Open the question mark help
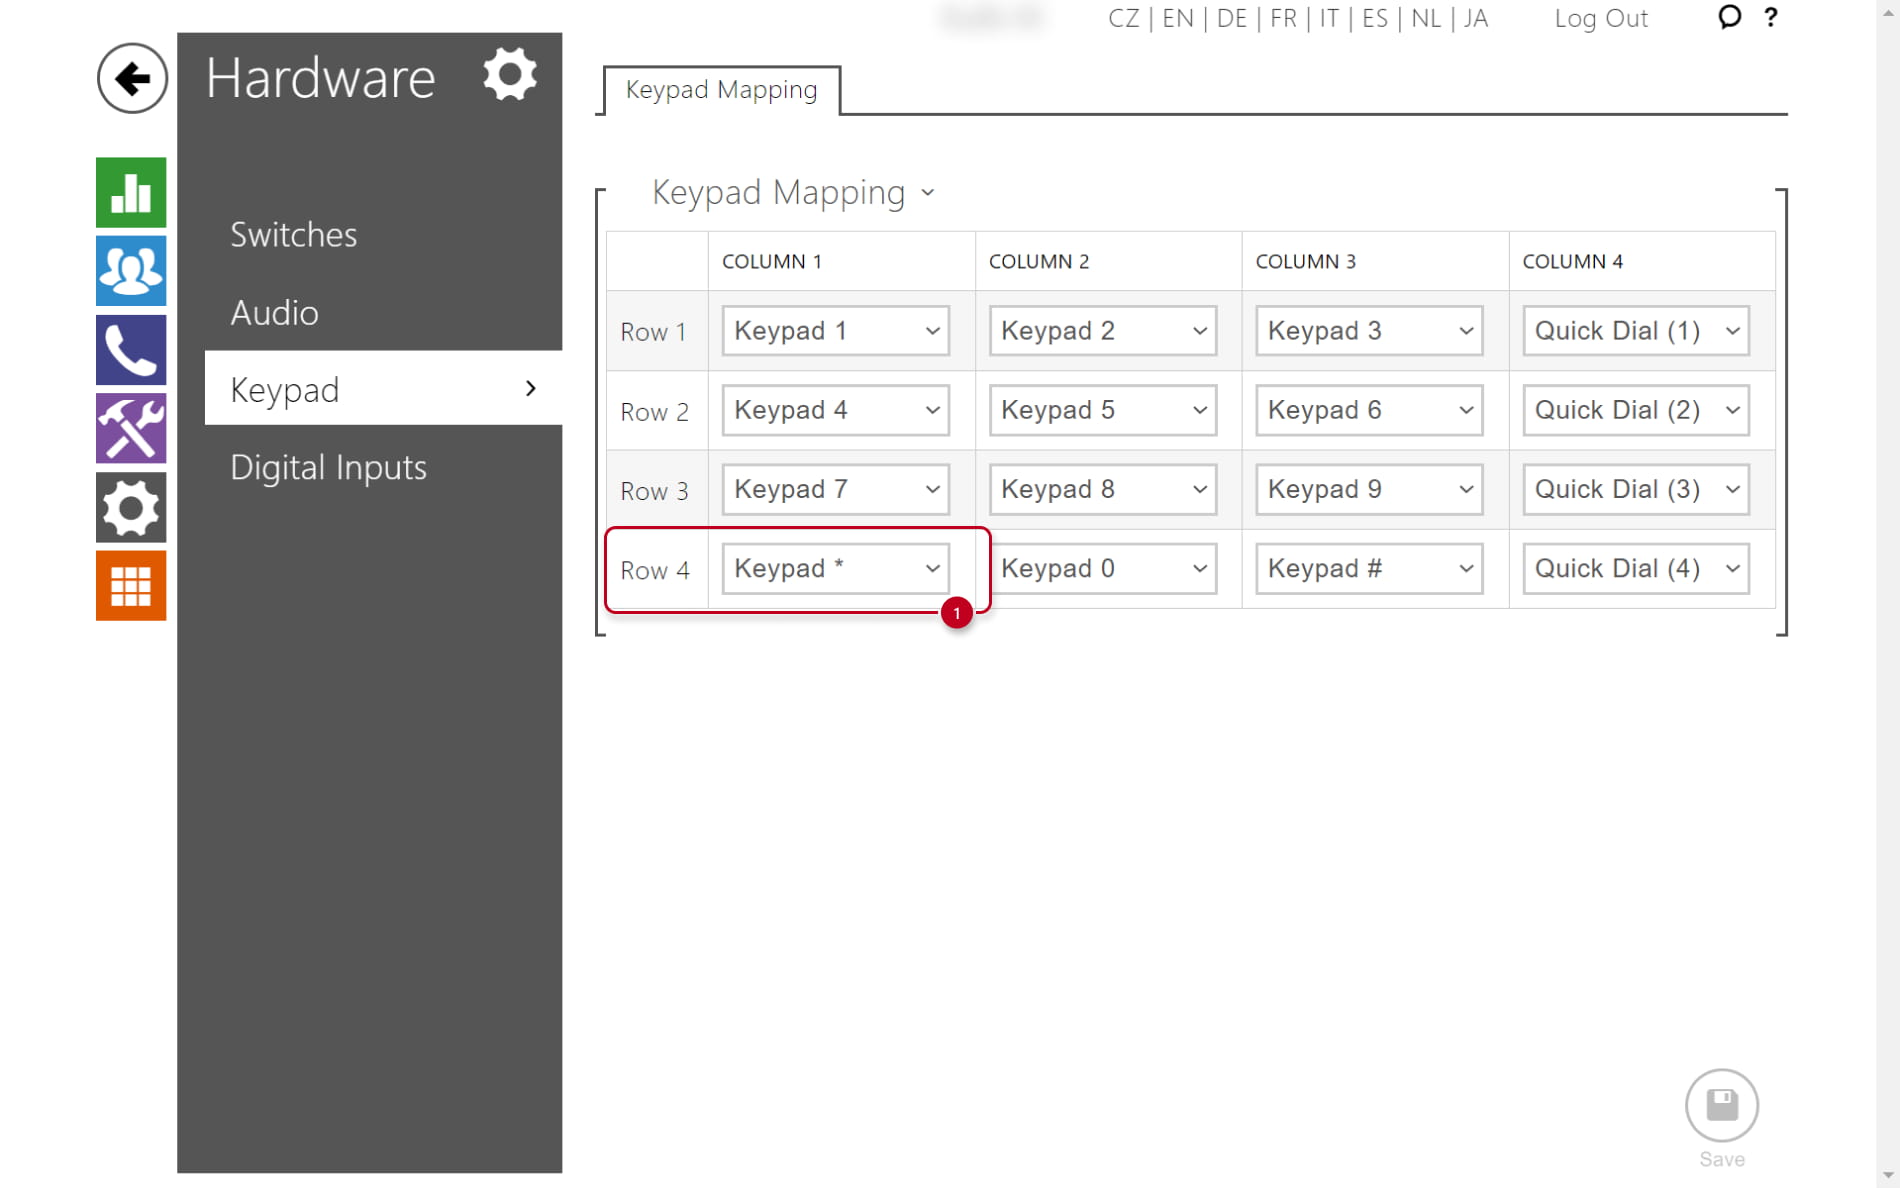 point(1771,17)
